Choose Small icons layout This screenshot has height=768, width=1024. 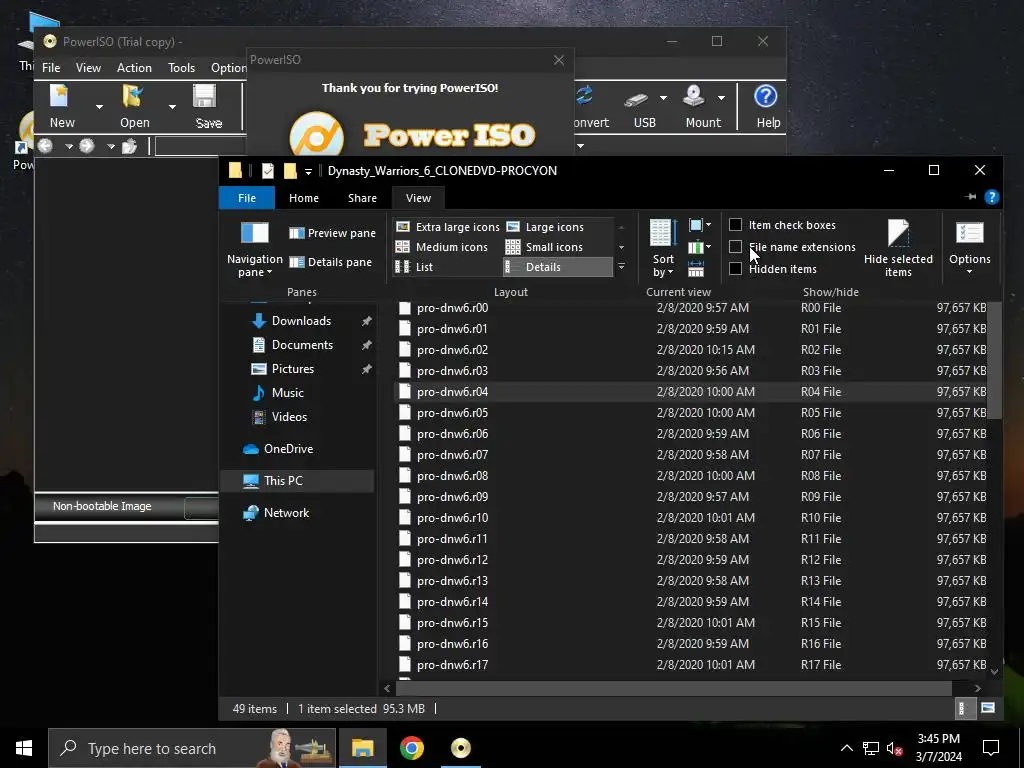(x=545, y=247)
